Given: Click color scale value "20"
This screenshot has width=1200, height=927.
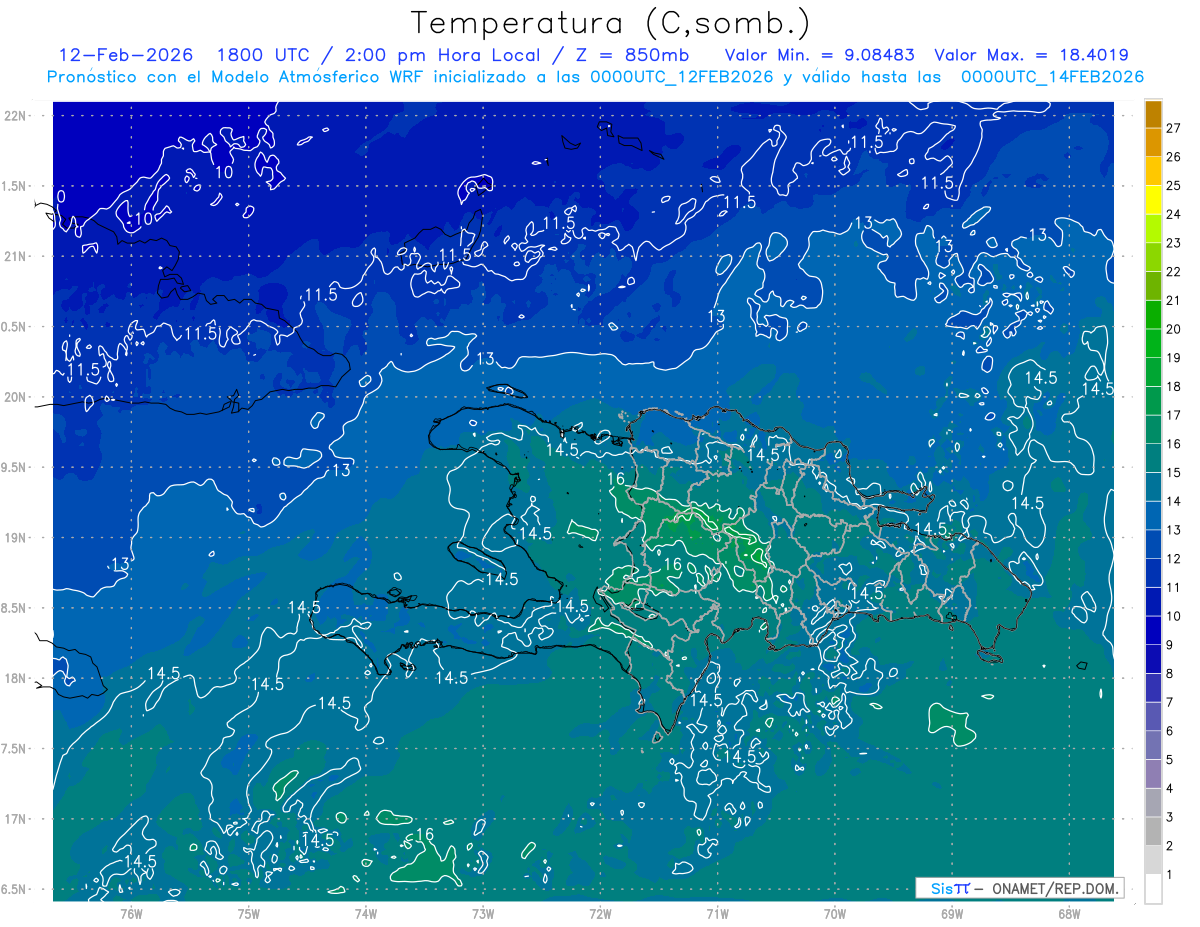Looking at the screenshot, I should coord(1173,329).
